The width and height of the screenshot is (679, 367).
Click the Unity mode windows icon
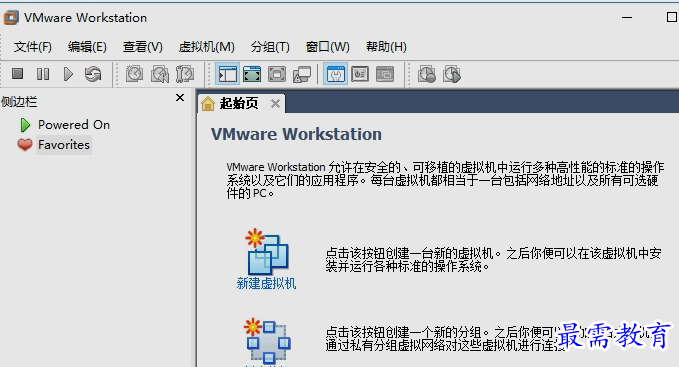302,74
